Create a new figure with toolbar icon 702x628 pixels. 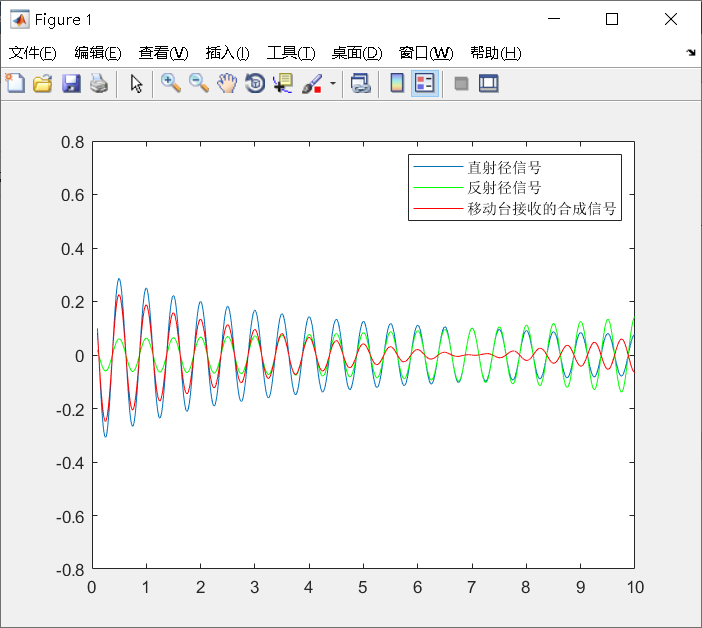(x=15, y=83)
